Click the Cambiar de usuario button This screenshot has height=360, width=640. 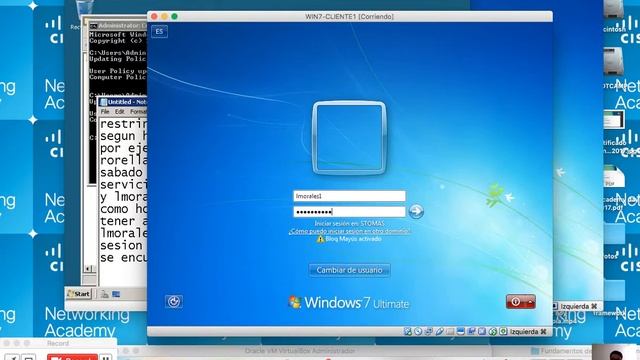click(349, 270)
